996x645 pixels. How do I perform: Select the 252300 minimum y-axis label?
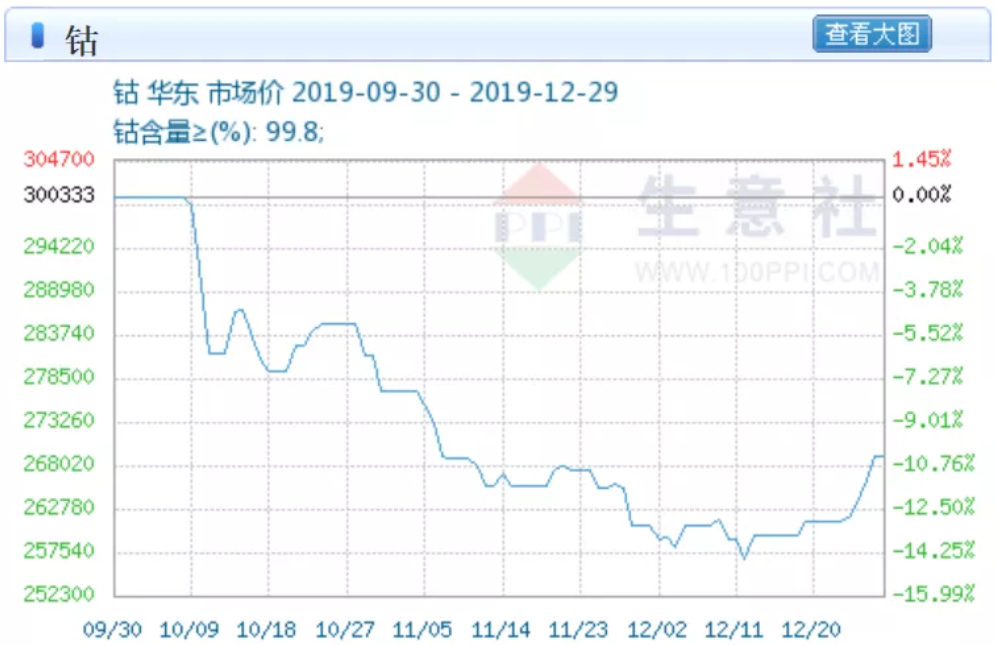[x=59, y=594]
